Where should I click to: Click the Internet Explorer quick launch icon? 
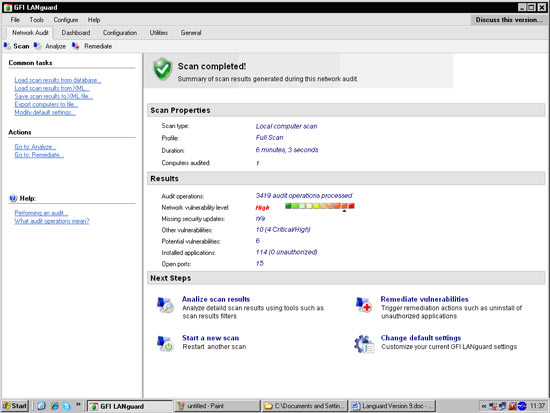(x=55, y=406)
